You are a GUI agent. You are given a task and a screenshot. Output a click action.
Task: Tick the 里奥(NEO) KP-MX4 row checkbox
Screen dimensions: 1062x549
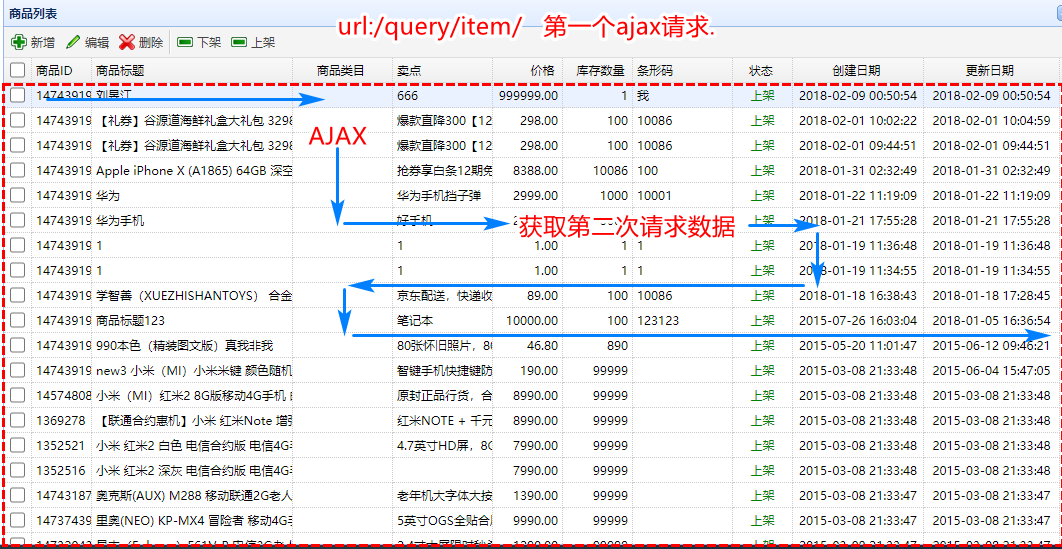[18, 521]
